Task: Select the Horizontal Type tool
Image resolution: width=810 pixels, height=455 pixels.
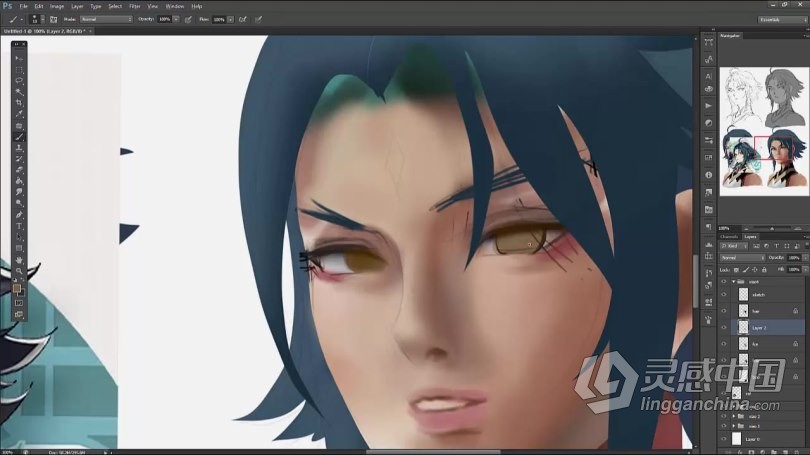Action: (x=19, y=226)
